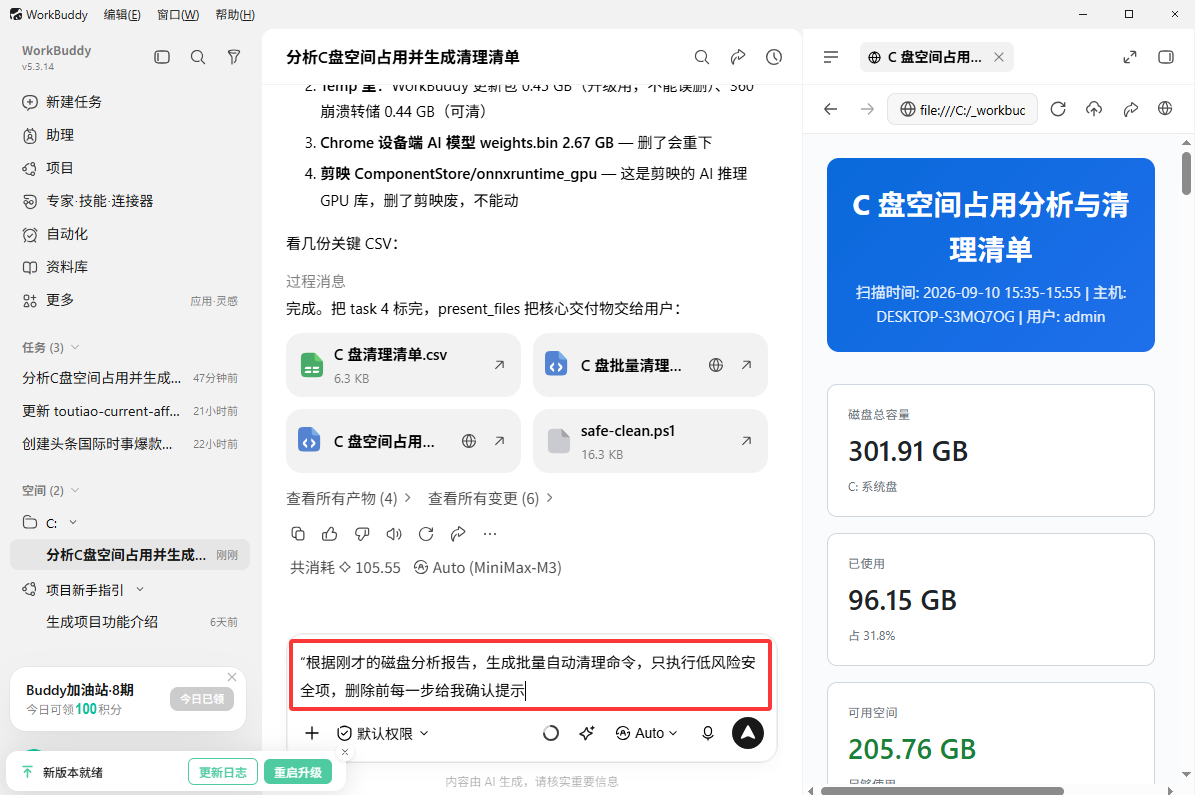Reload the preview page
Image resolution: width=1195 pixels, height=795 pixels.
(1058, 109)
